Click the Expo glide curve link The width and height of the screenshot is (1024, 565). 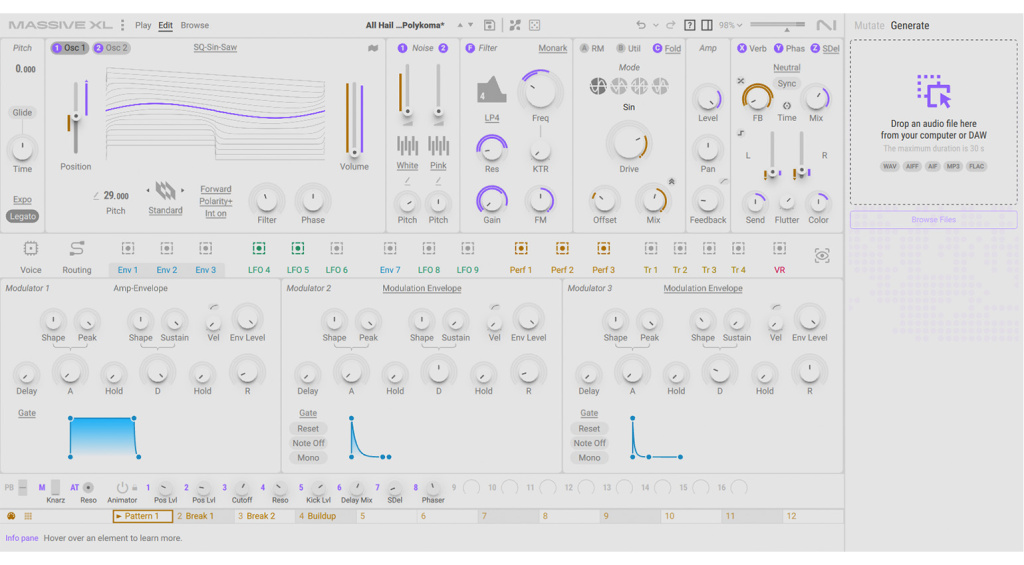pos(22,199)
